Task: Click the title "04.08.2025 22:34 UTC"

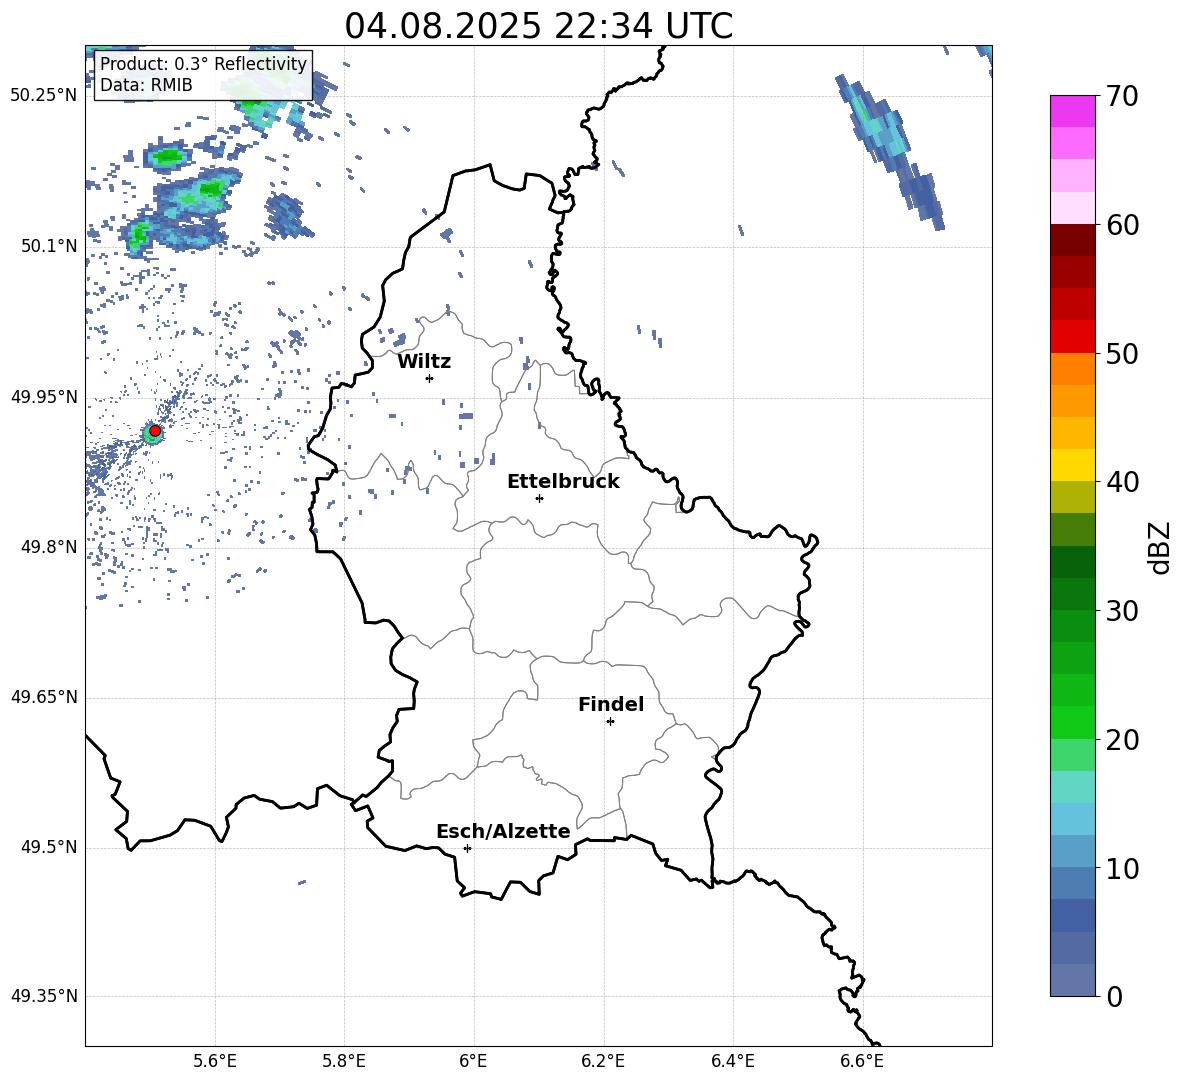Action: (x=538, y=26)
